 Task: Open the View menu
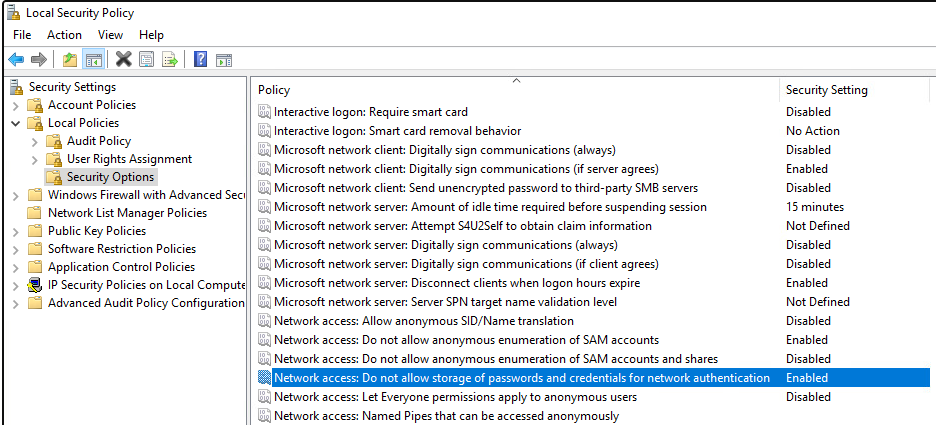pos(110,35)
